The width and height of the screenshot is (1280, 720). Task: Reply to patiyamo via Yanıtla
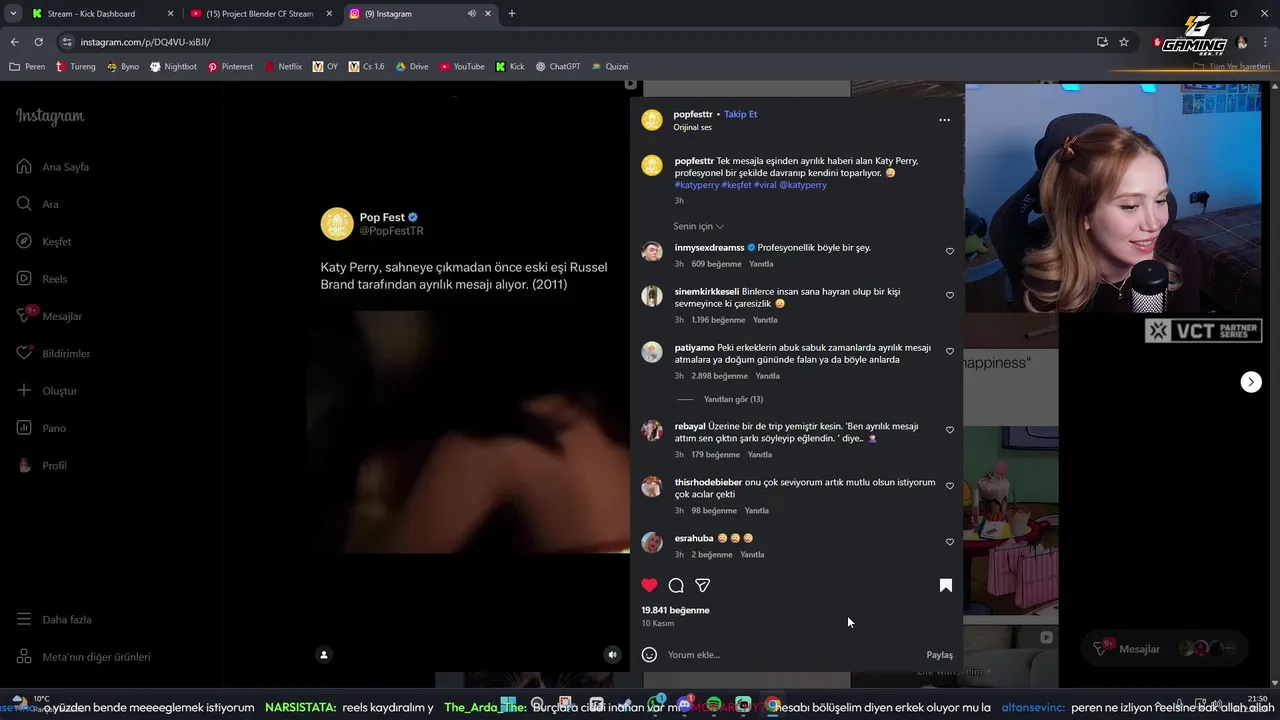pos(768,376)
